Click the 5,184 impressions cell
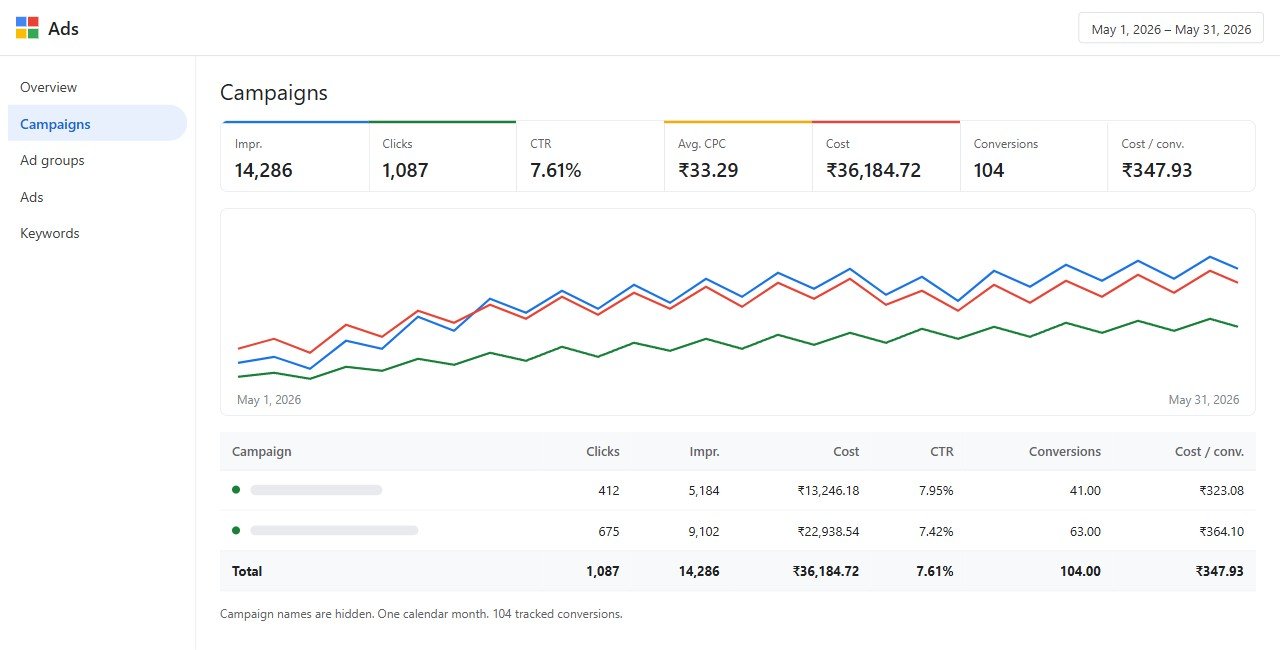This screenshot has height=650, width=1280. click(x=703, y=491)
